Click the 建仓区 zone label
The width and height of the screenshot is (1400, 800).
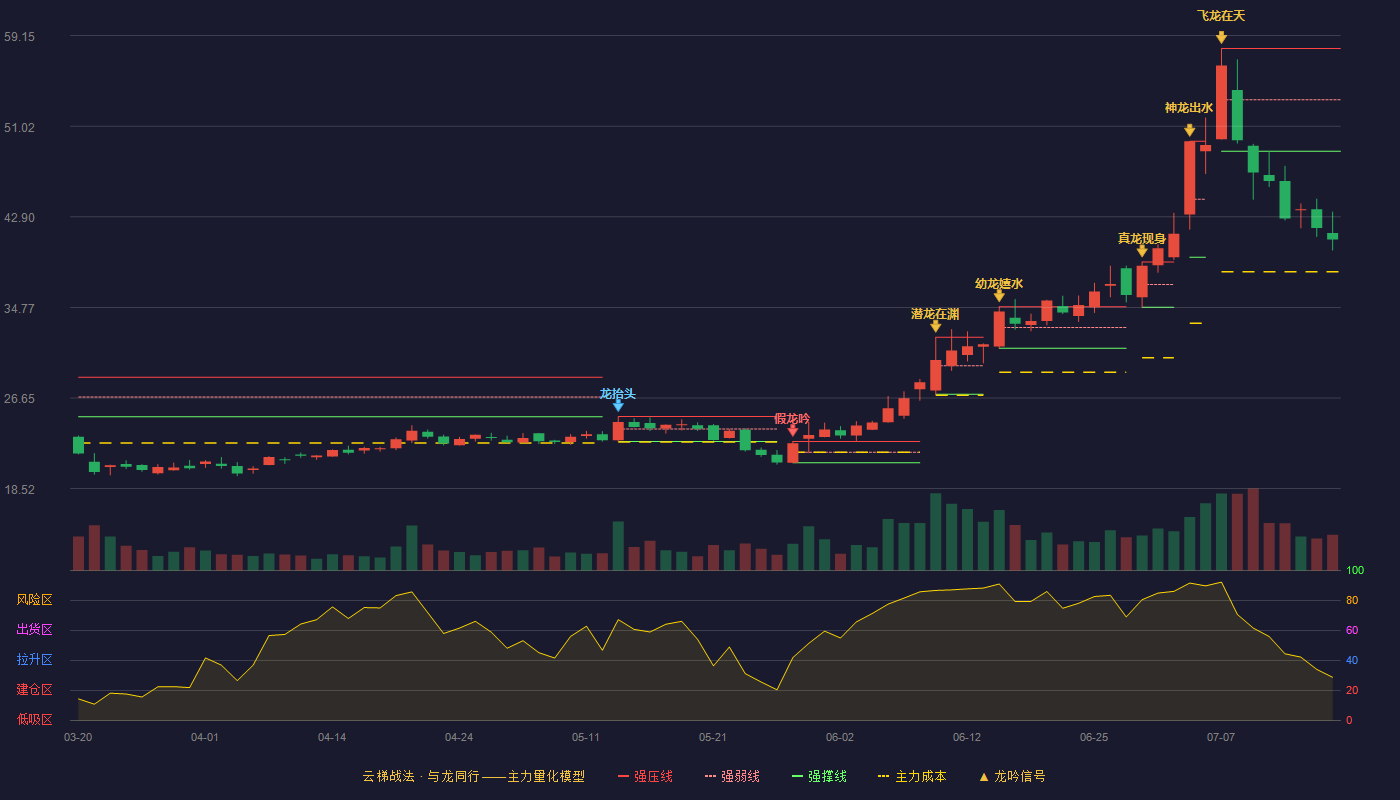click(35, 690)
